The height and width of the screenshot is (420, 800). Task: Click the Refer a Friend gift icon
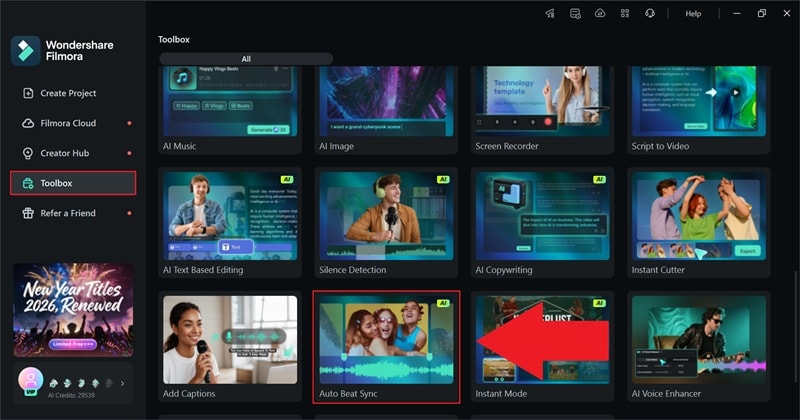(x=28, y=213)
